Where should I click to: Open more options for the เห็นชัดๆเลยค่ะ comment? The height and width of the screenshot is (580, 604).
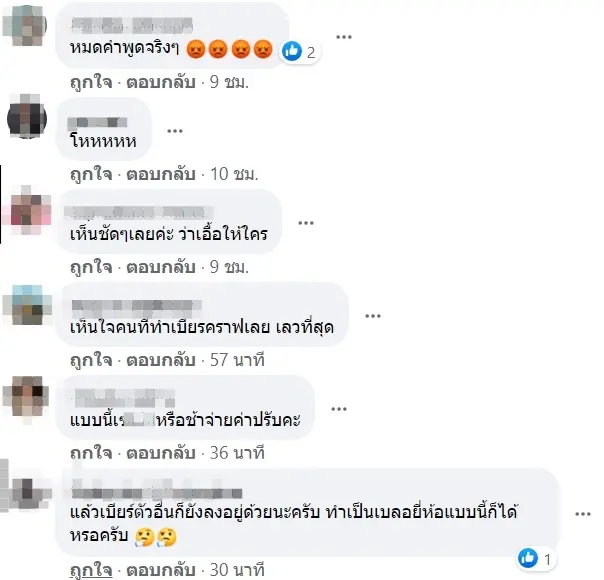point(305,223)
